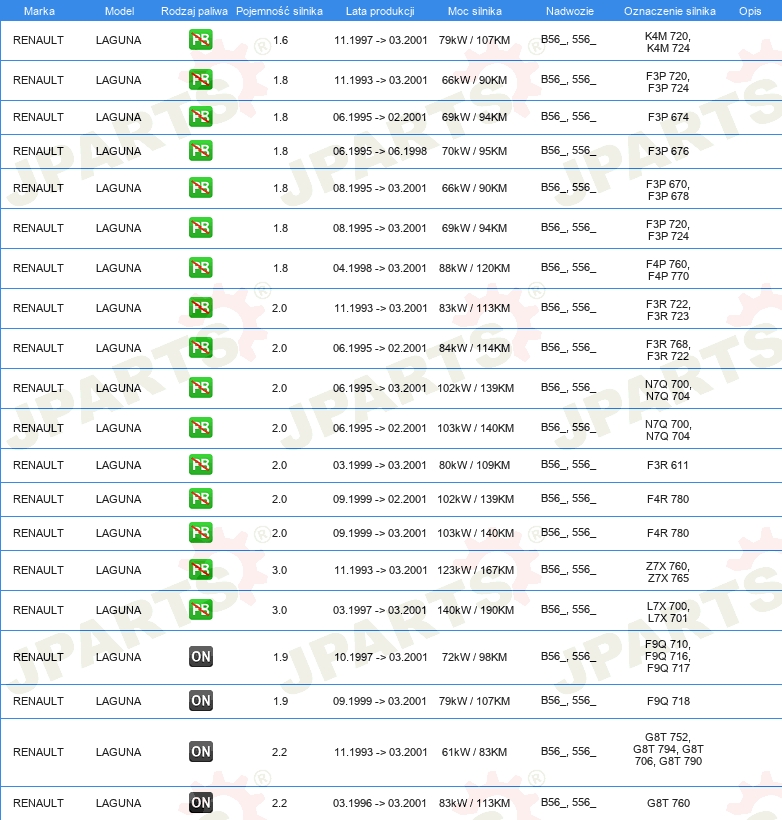
Task: Click the Lata produkcji column header
Action: coord(380,11)
